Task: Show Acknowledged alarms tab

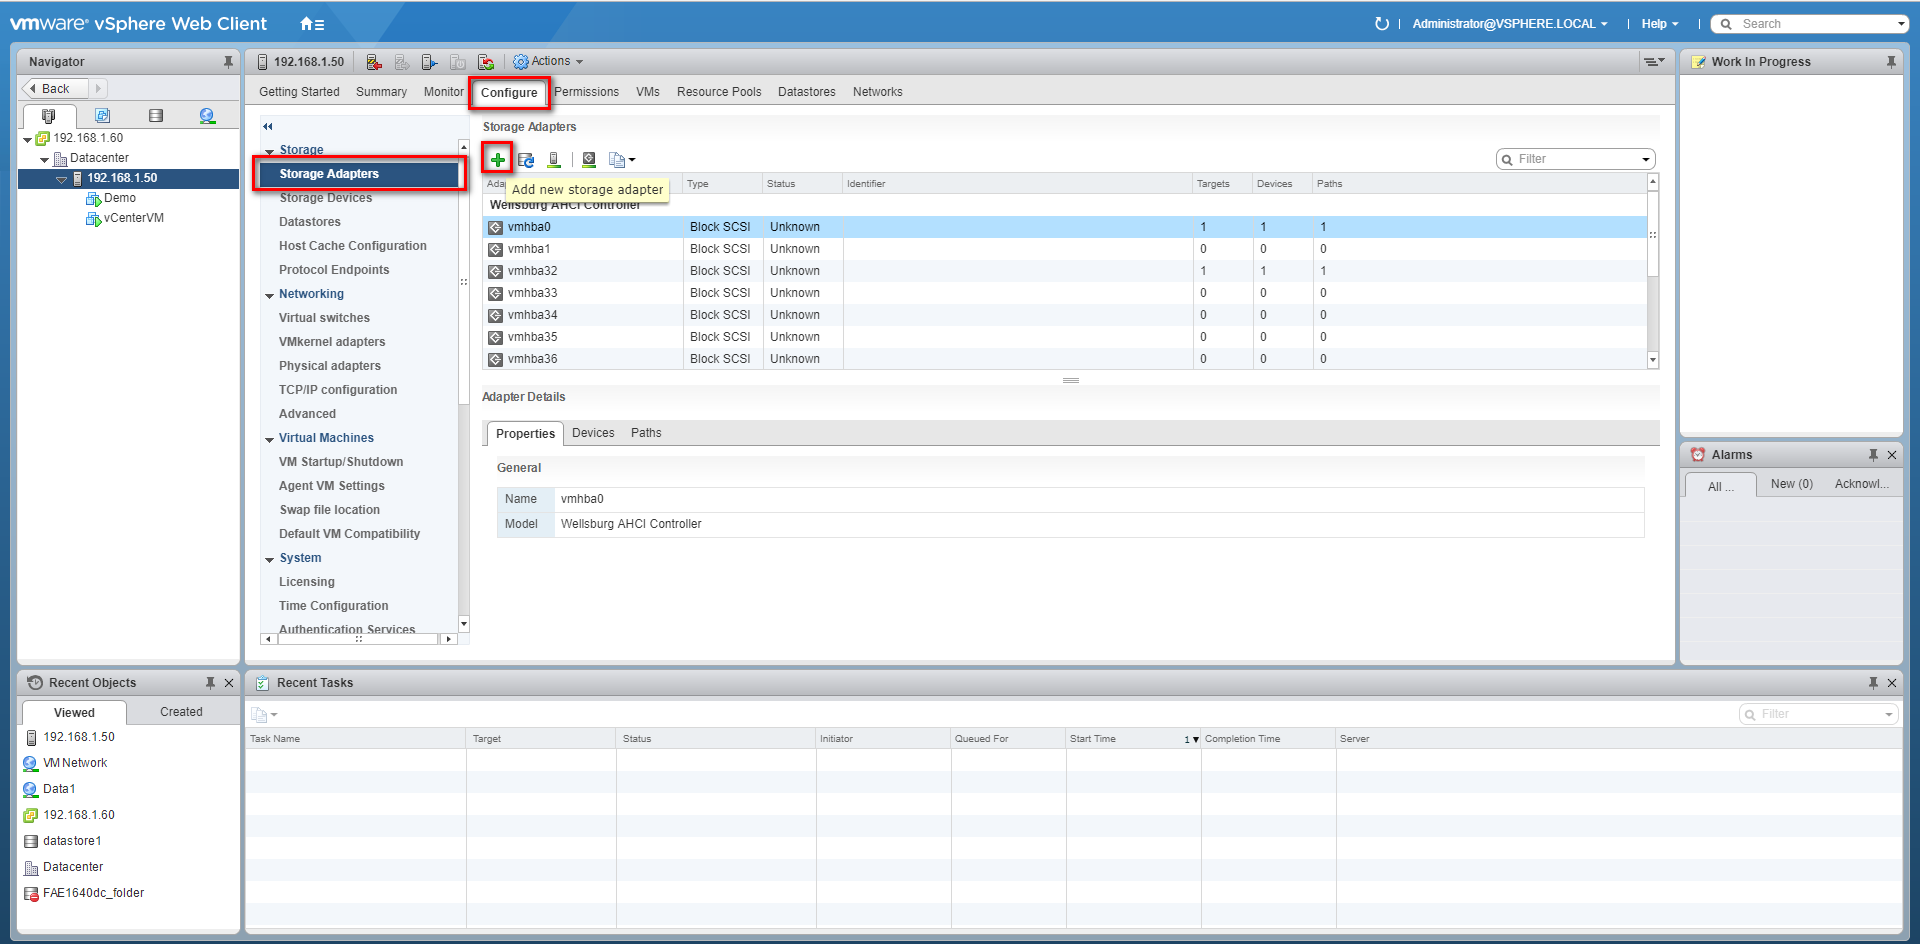Action: point(1862,484)
